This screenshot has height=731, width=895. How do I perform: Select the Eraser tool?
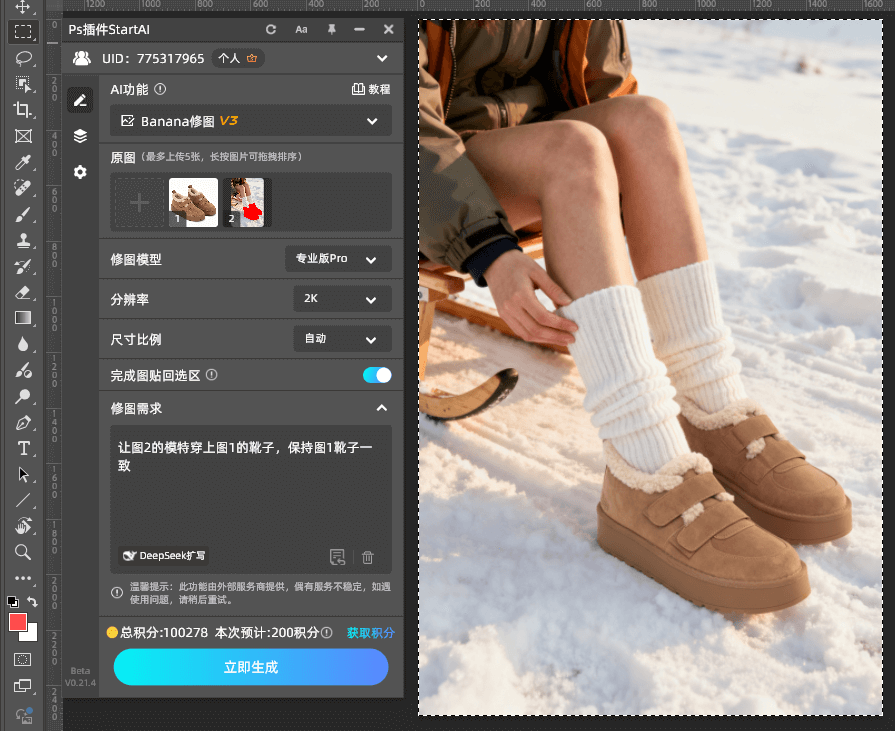tap(25, 292)
